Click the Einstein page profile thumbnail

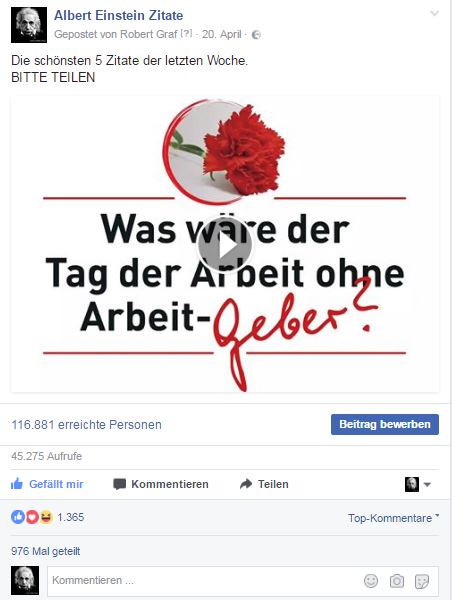click(x=29, y=25)
